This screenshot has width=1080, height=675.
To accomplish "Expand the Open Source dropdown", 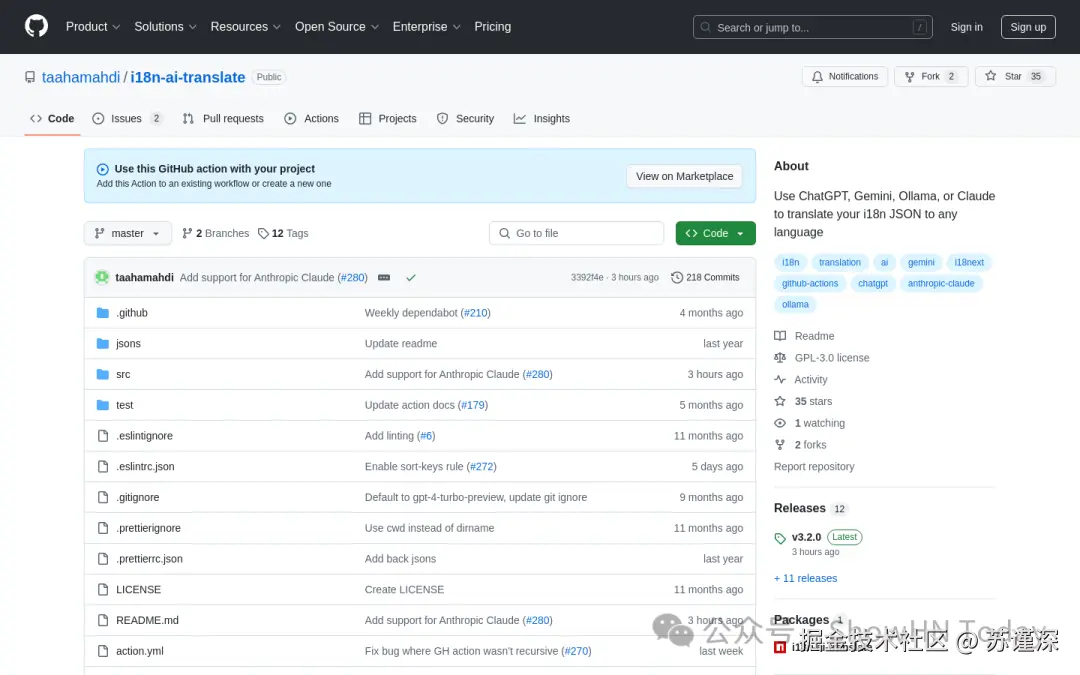I will point(337,26).
